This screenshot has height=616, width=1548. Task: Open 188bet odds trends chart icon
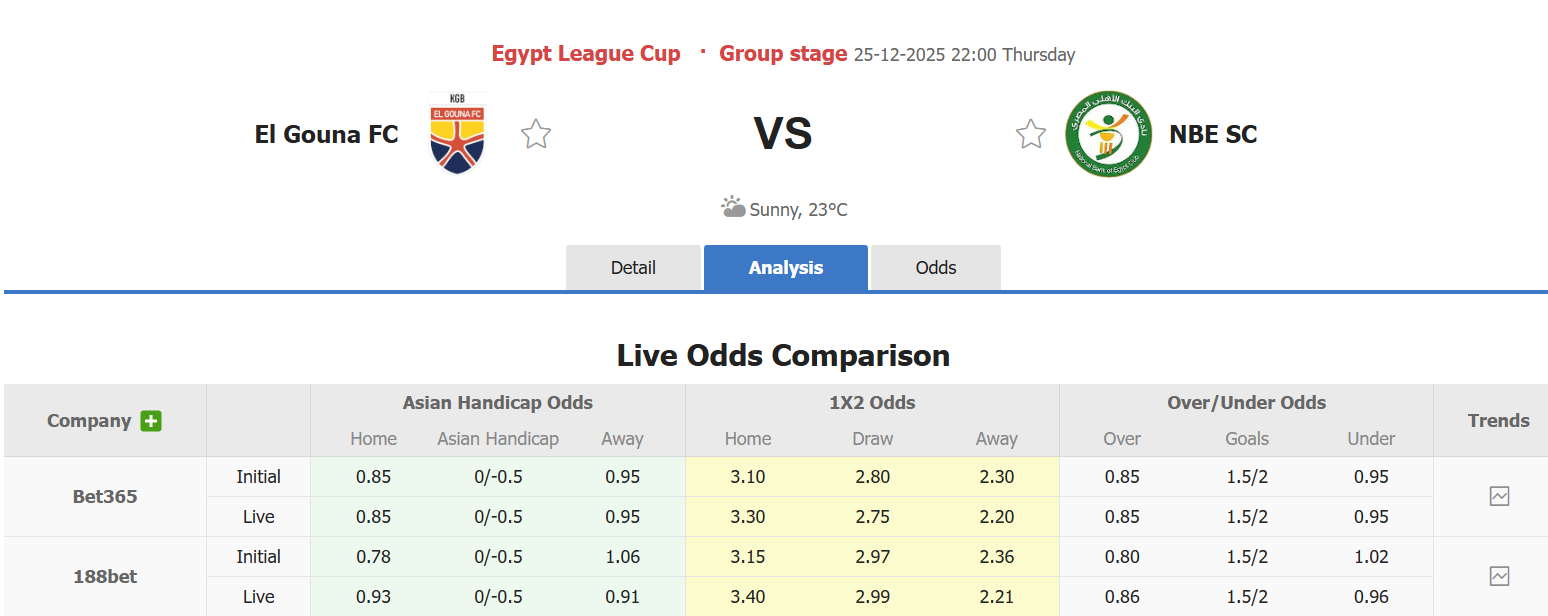[x=1499, y=576]
